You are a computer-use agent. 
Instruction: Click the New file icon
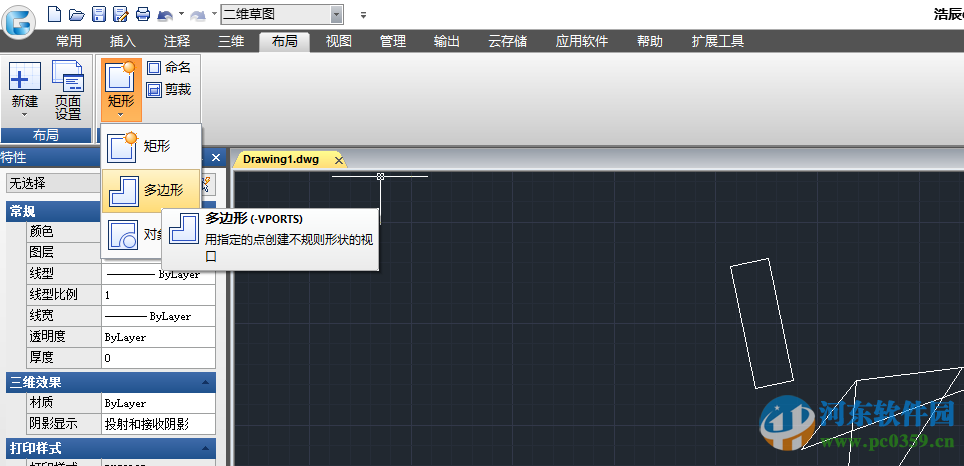(54, 14)
